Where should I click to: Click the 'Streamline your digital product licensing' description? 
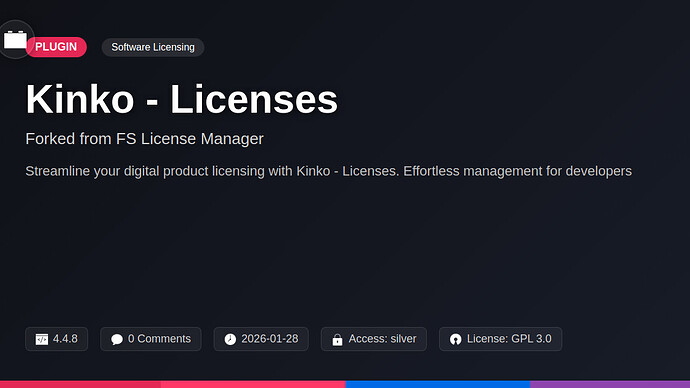click(328, 171)
